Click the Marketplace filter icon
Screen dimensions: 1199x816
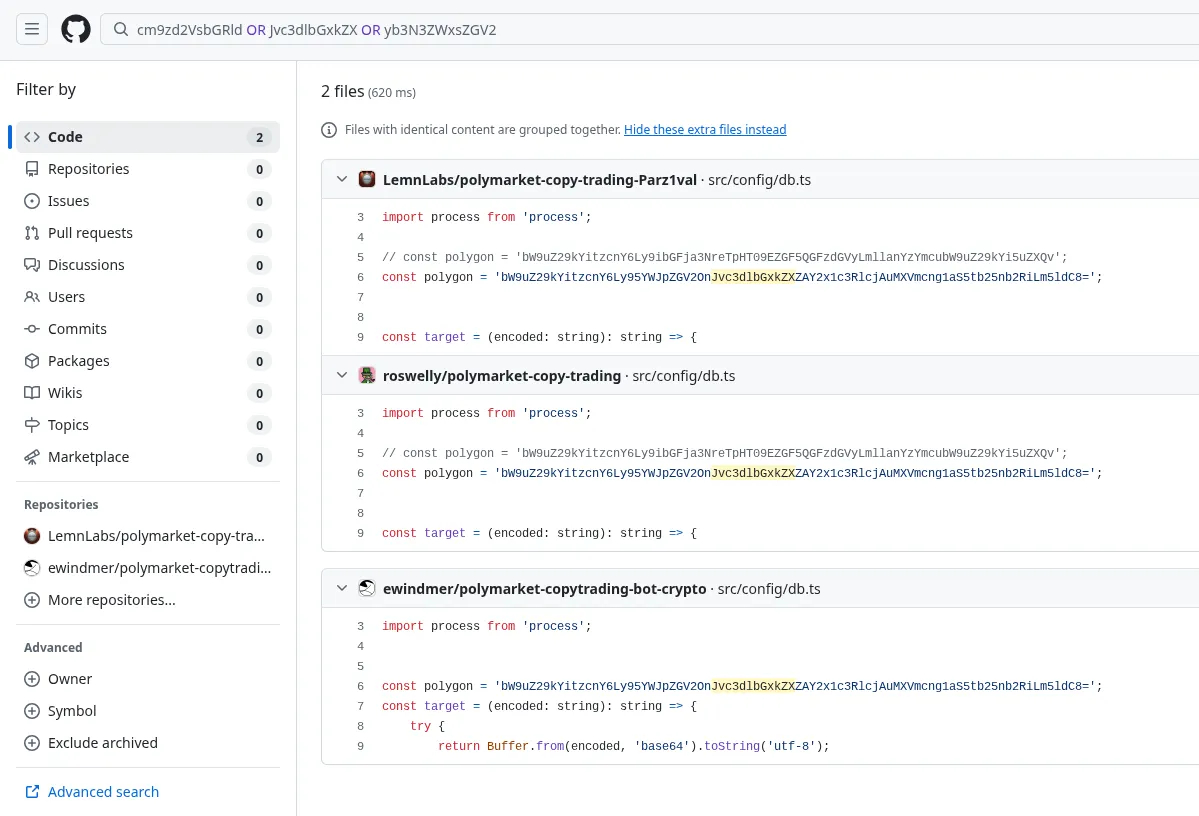pos(35,457)
